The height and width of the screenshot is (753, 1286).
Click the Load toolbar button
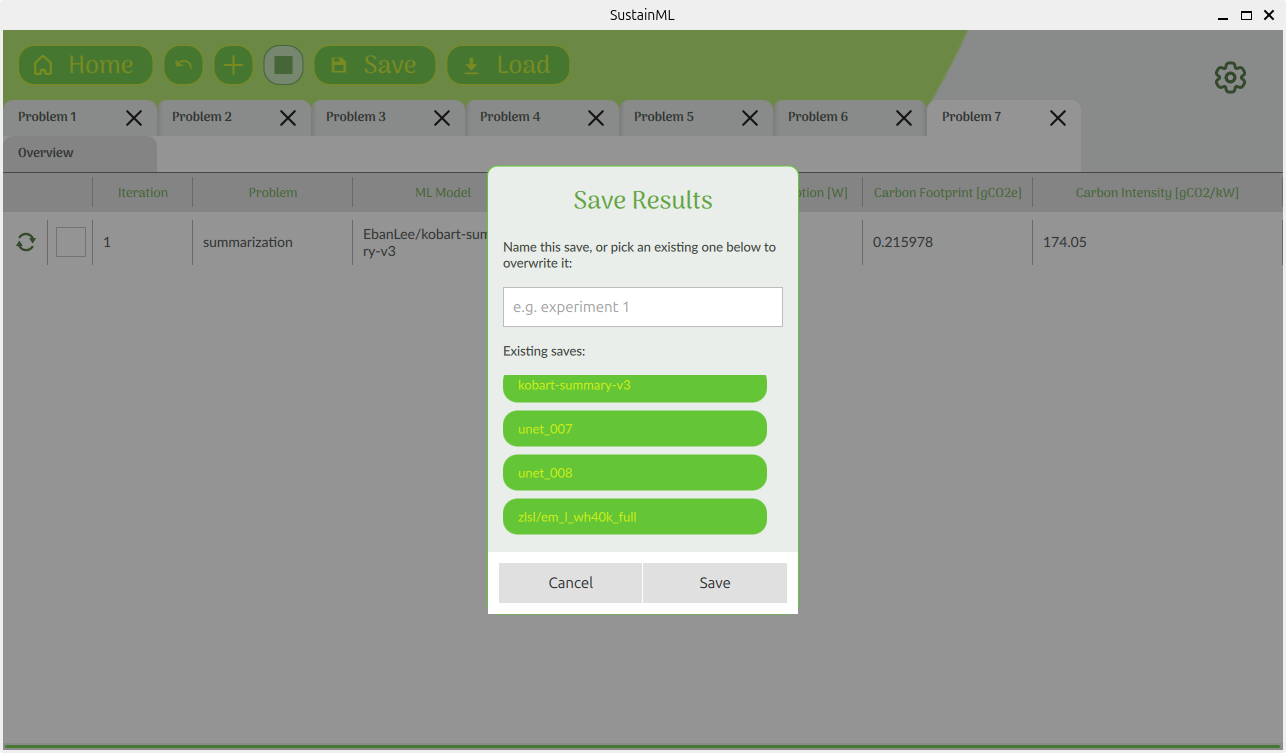point(508,65)
